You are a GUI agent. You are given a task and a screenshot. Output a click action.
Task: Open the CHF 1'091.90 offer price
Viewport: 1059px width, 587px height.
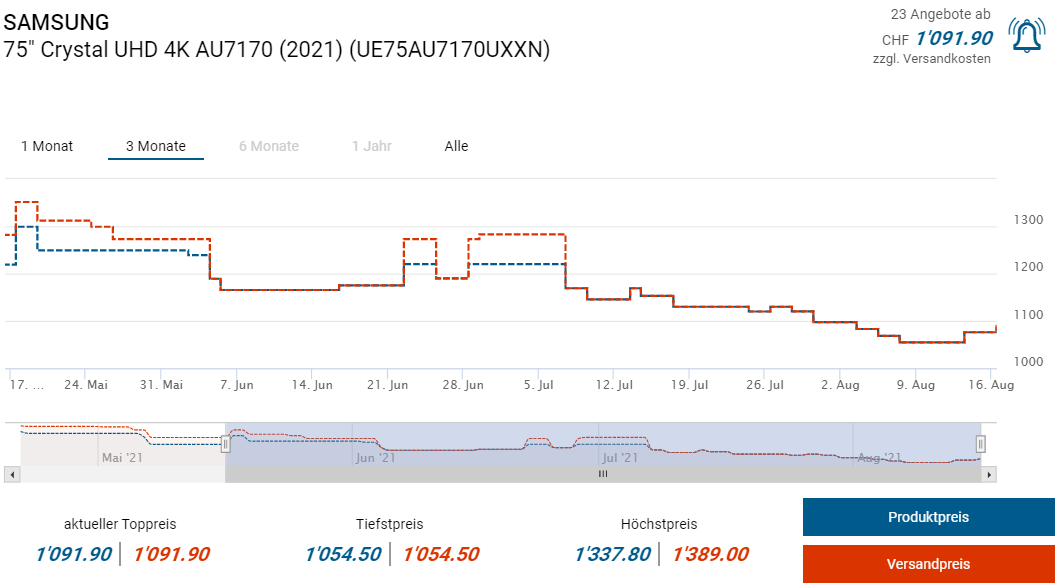click(952, 38)
